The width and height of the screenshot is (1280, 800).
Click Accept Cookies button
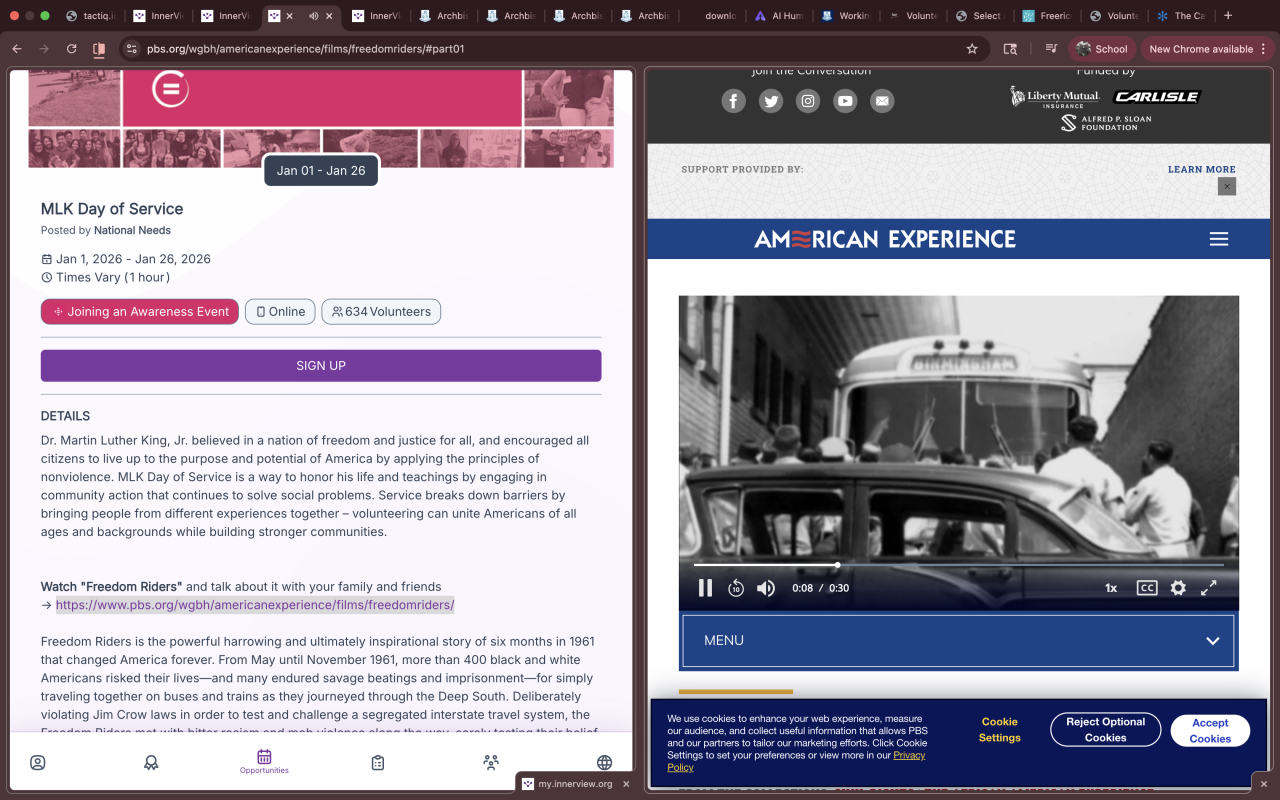pos(1210,730)
